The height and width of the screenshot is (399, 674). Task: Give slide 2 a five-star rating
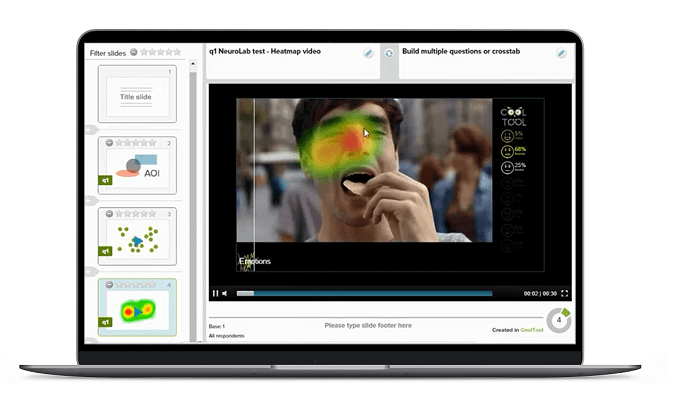click(x=152, y=143)
